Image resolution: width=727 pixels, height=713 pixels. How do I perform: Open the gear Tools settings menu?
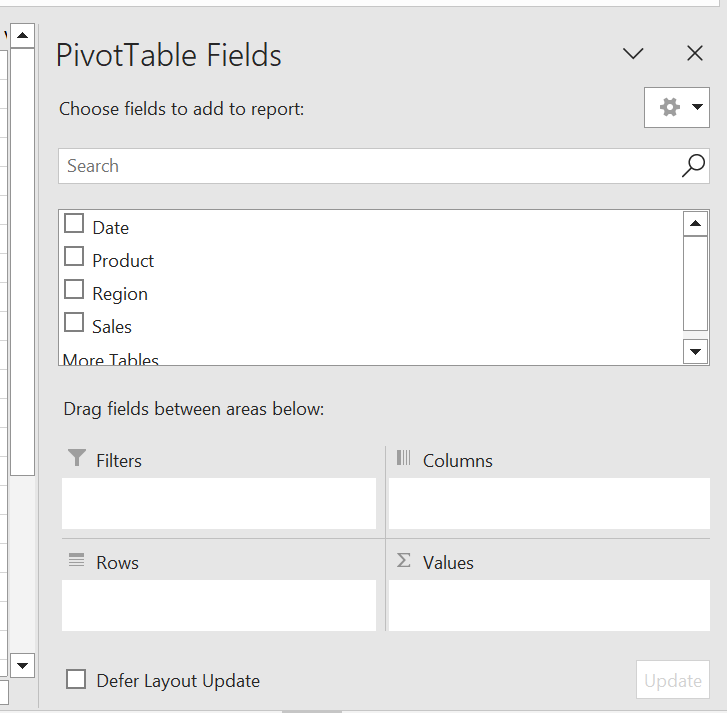point(670,107)
